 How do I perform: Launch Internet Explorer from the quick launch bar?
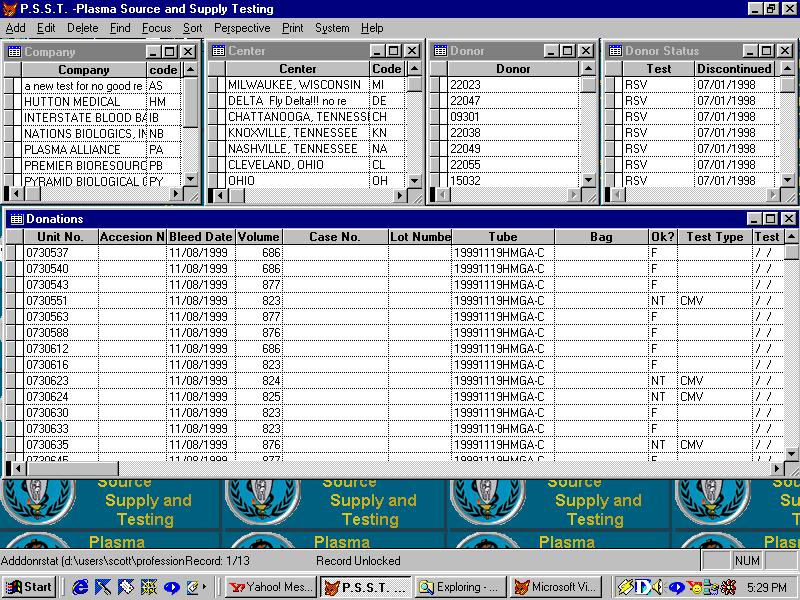[82, 587]
